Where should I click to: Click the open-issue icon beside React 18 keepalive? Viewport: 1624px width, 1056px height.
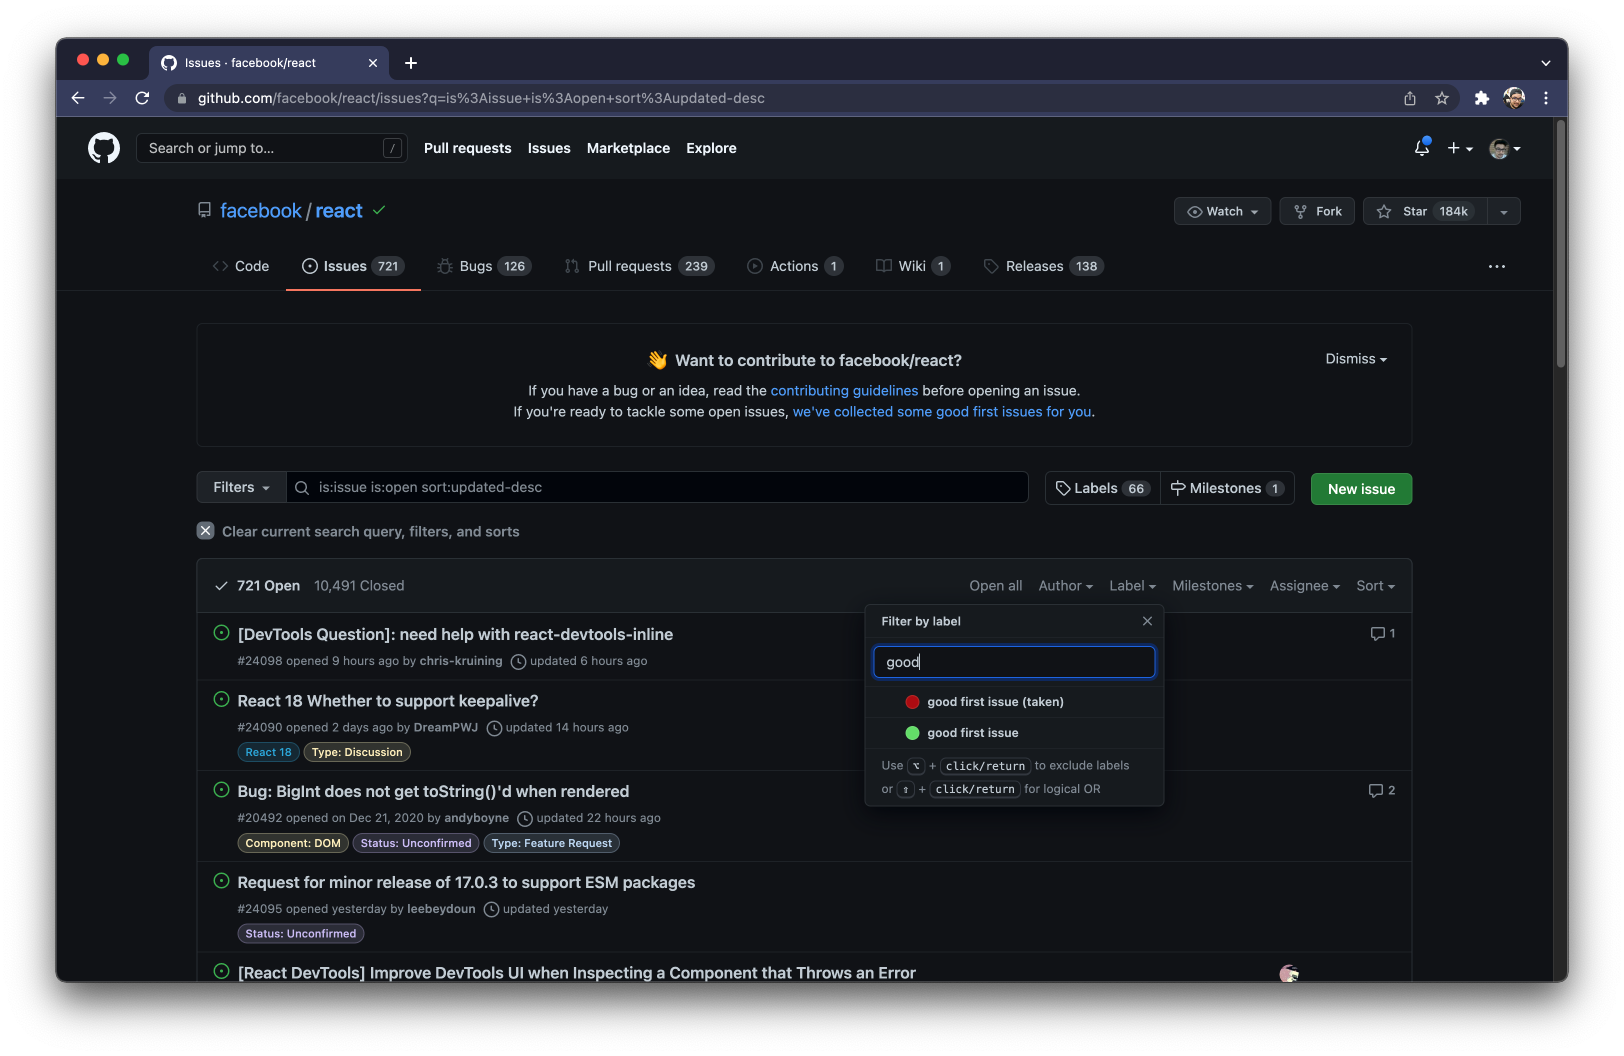222,699
